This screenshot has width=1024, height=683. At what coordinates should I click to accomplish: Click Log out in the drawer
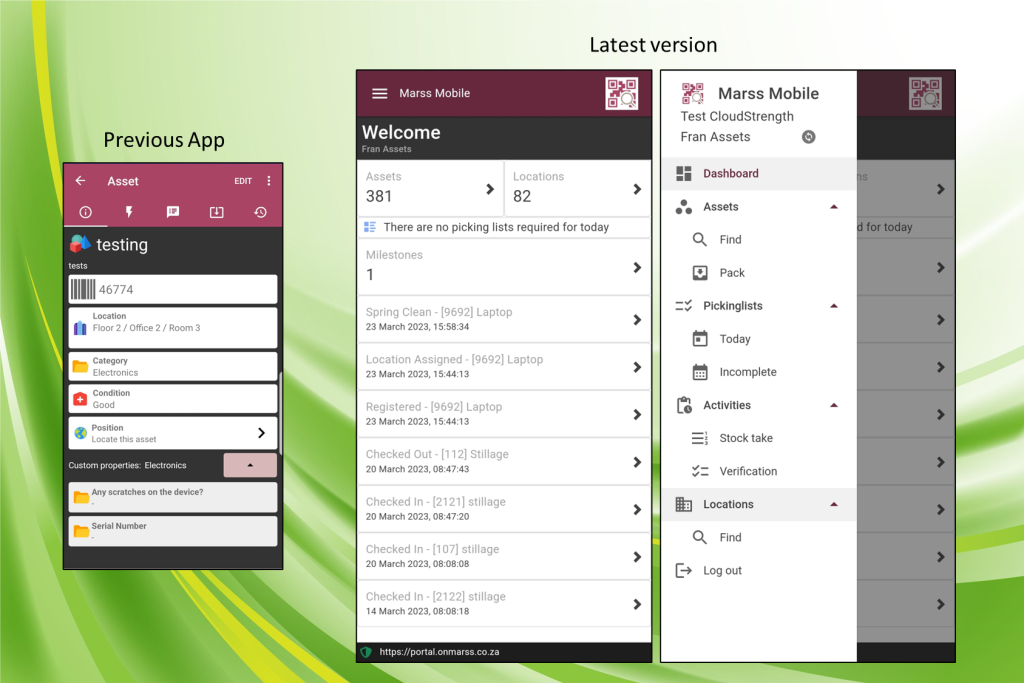tap(759, 571)
